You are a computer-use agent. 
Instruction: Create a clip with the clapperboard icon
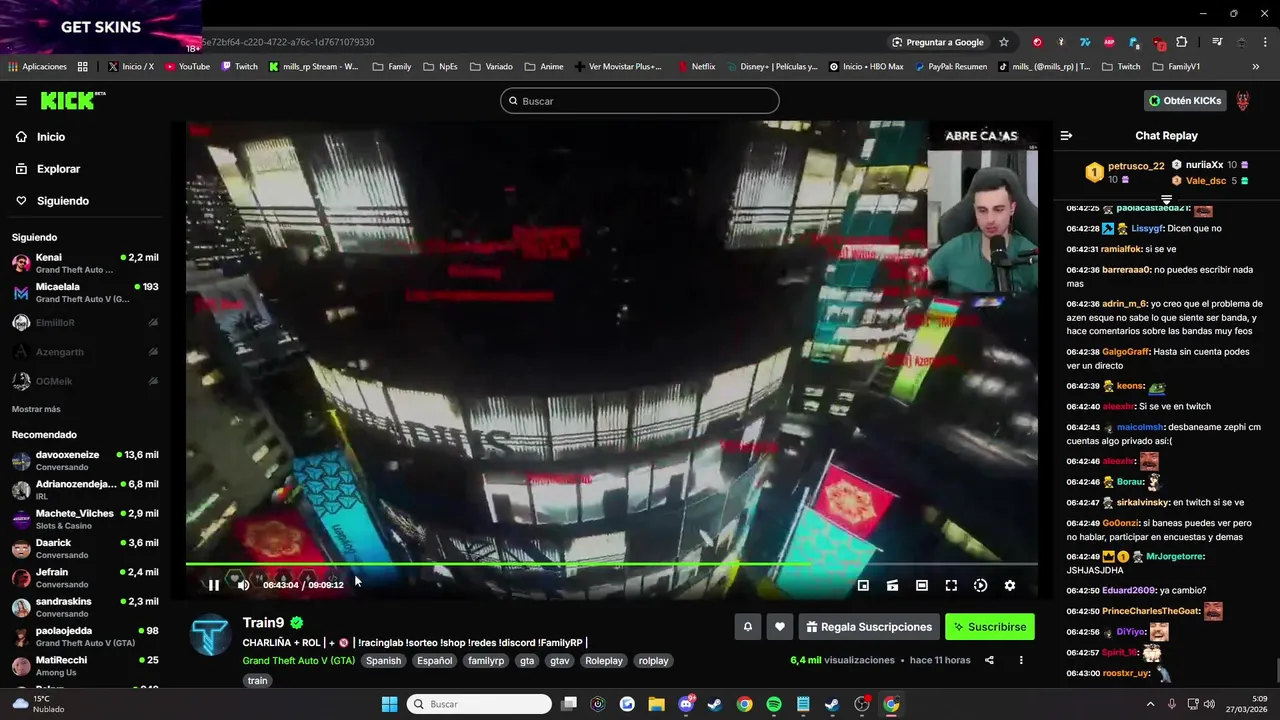pos(892,585)
